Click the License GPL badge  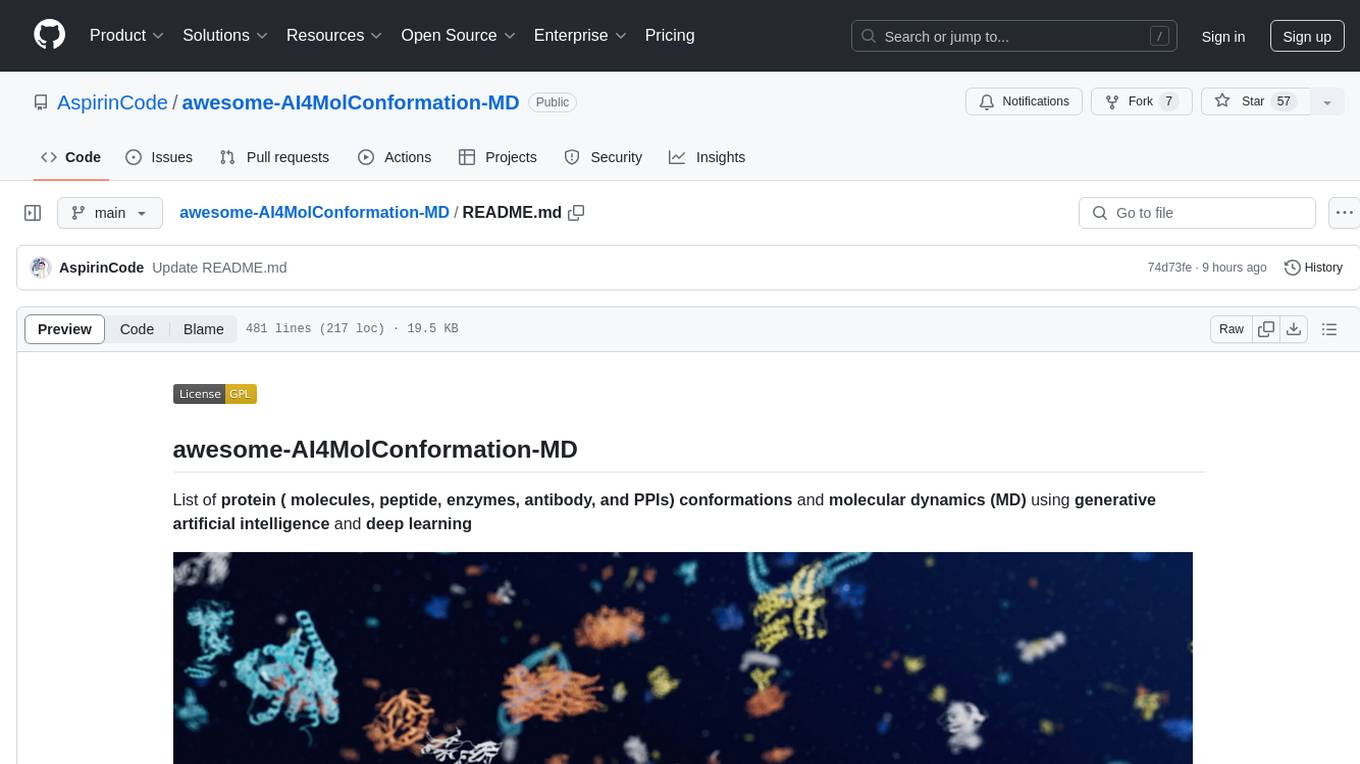[215, 394]
